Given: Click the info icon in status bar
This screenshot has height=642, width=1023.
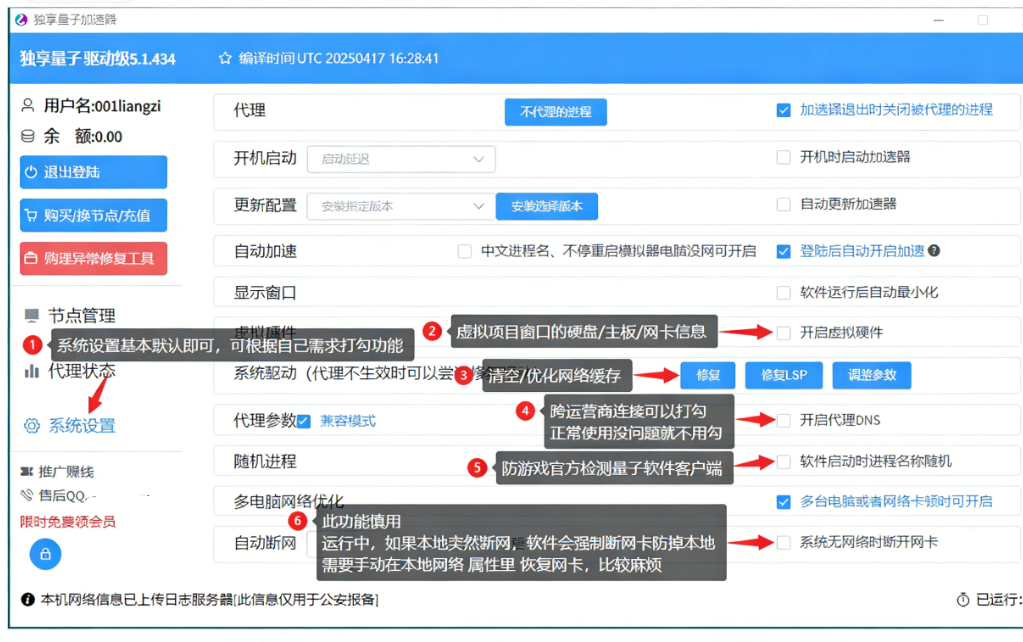Looking at the screenshot, I should pyautogui.click(x=27, y=599).
